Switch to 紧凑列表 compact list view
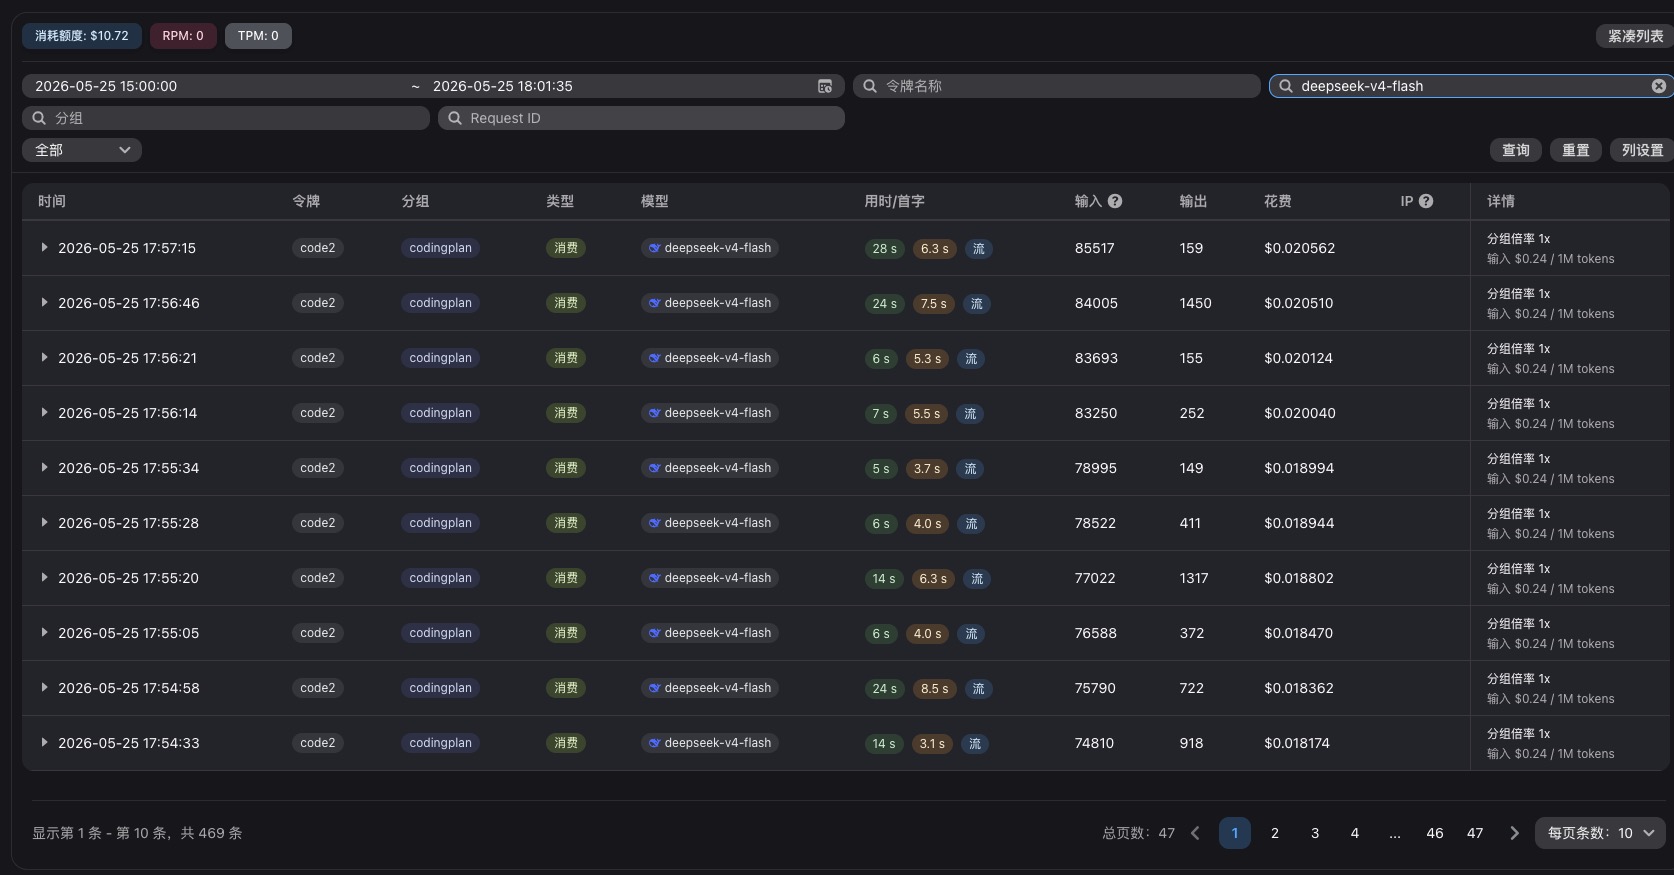The width and height of the screenshot is (1674, 875). click(1635, 36)
